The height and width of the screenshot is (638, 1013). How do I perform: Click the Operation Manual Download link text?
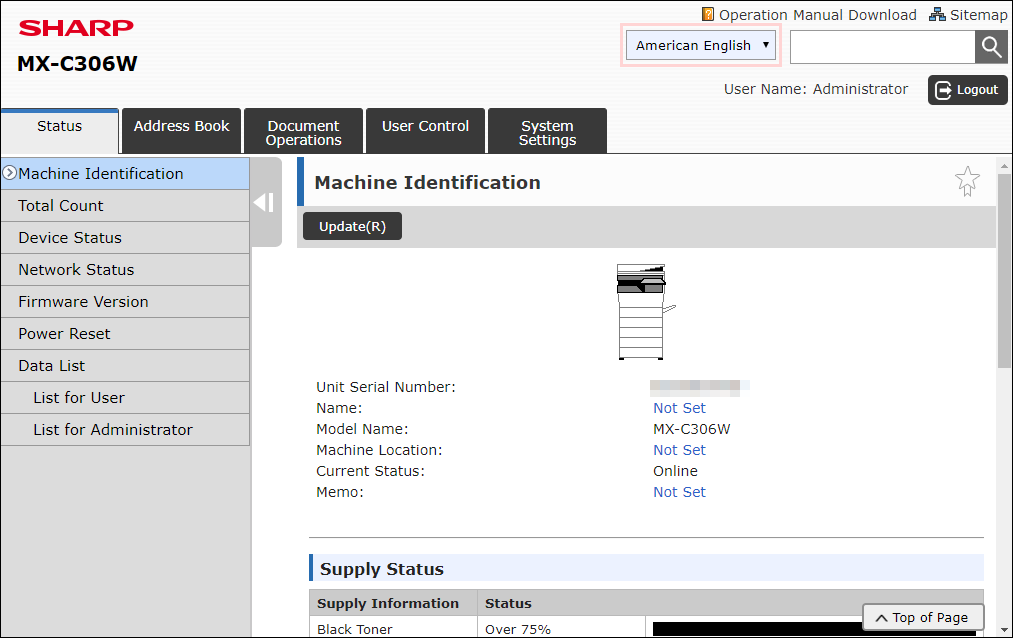pyautogui.click(x=817, y=15)
